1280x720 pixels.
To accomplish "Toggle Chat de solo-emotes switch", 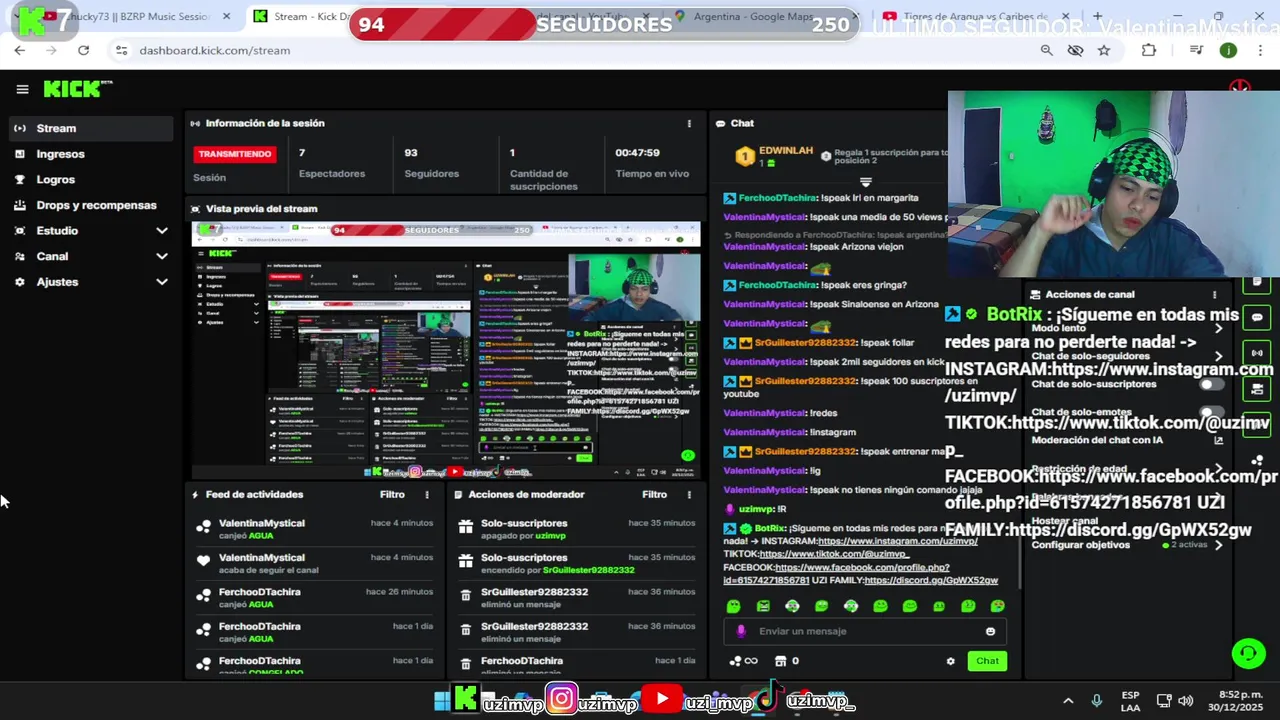I will coord(1212,412).
